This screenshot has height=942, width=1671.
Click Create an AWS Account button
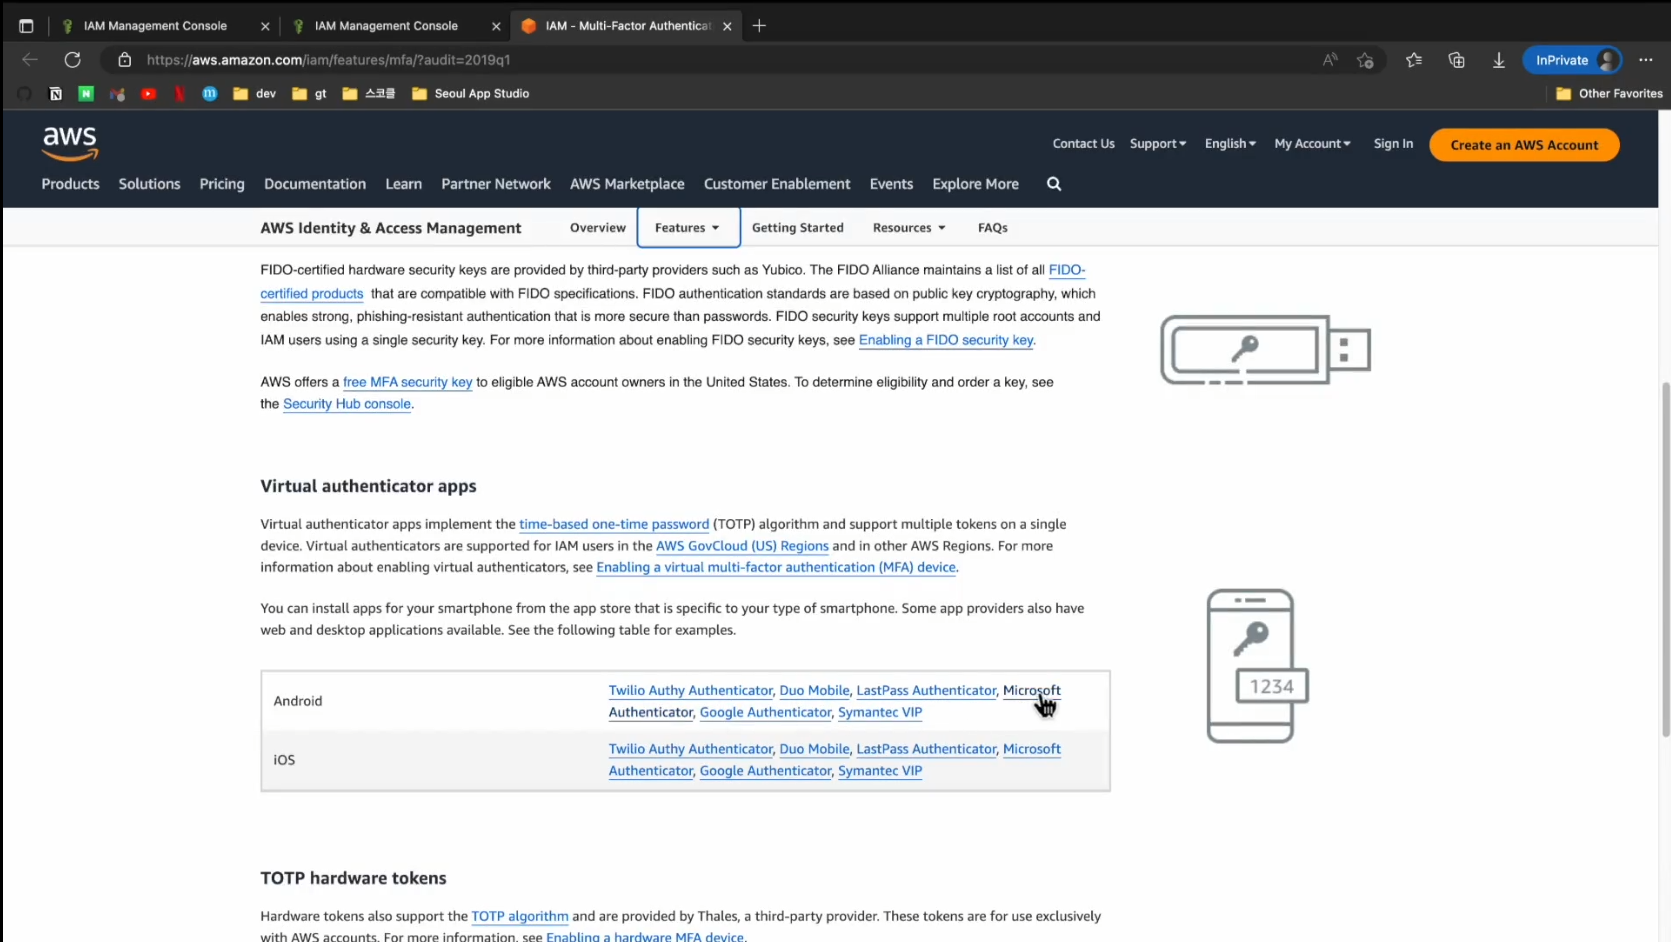[x=1524, y=145]
